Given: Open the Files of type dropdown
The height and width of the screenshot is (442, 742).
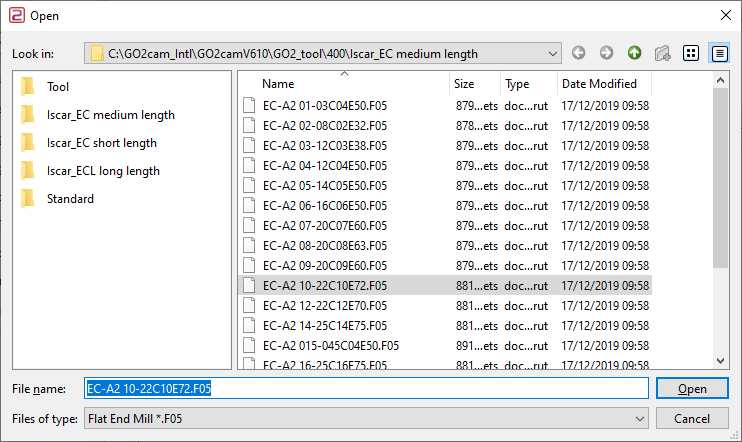Looking at the screenshot, I should pyautogui.click(x=640, y=419).
